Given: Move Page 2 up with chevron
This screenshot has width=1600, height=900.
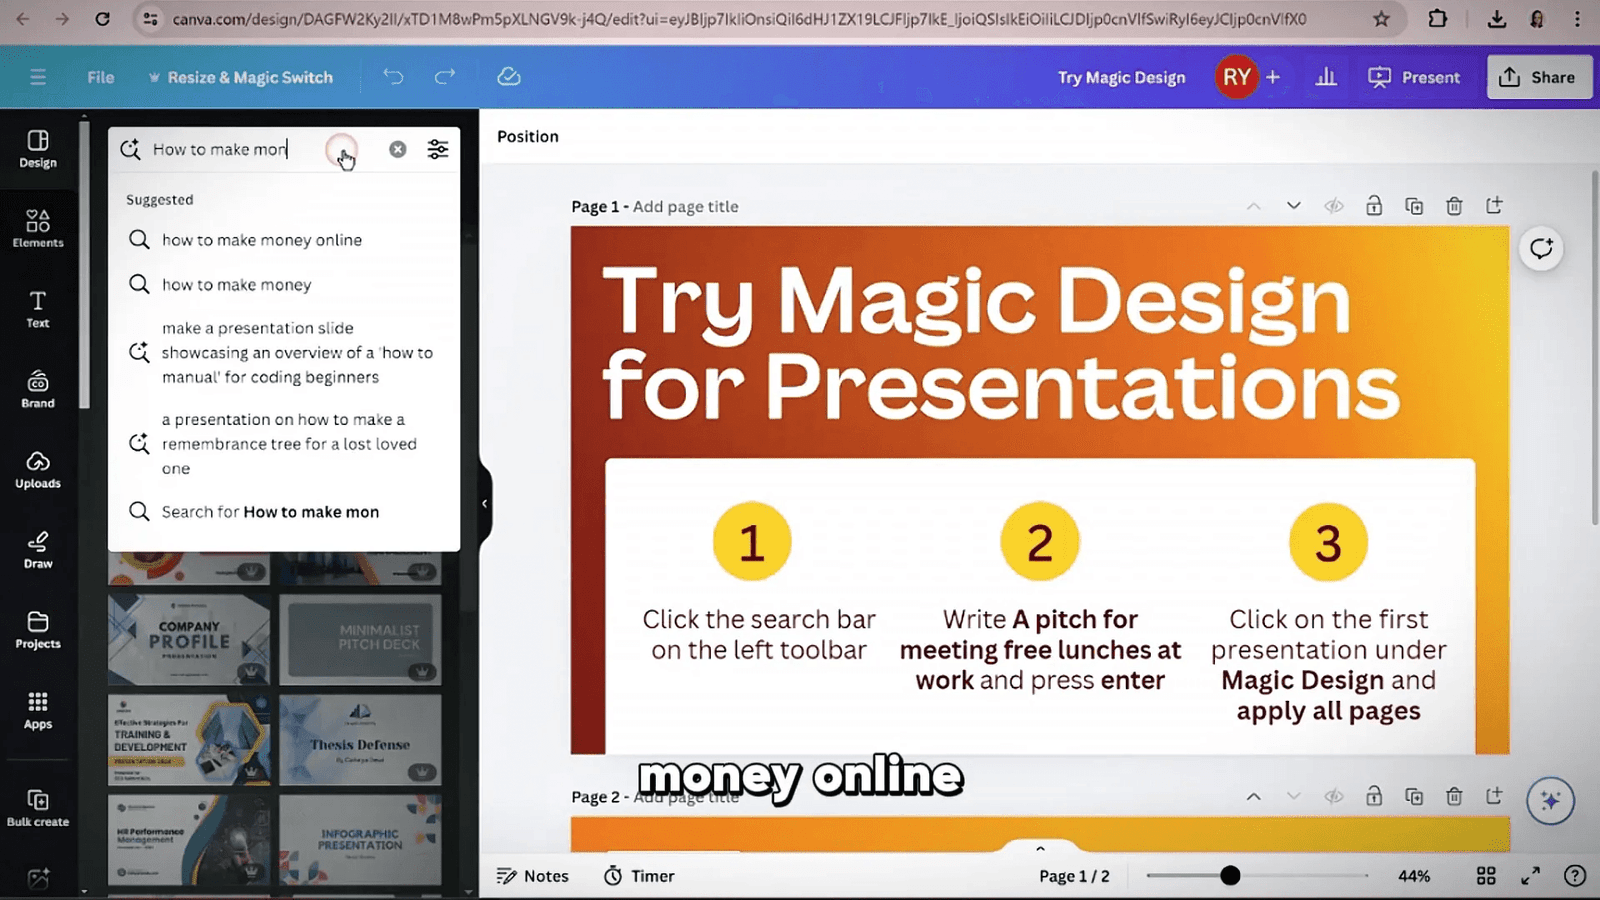Looking at the screenshot, I should pos(1254,797).
